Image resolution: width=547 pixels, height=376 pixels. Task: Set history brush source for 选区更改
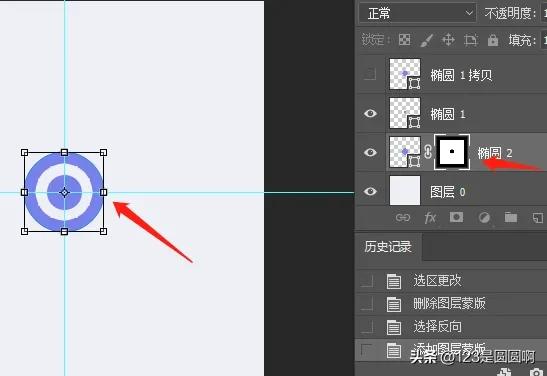tap(367, 281)
